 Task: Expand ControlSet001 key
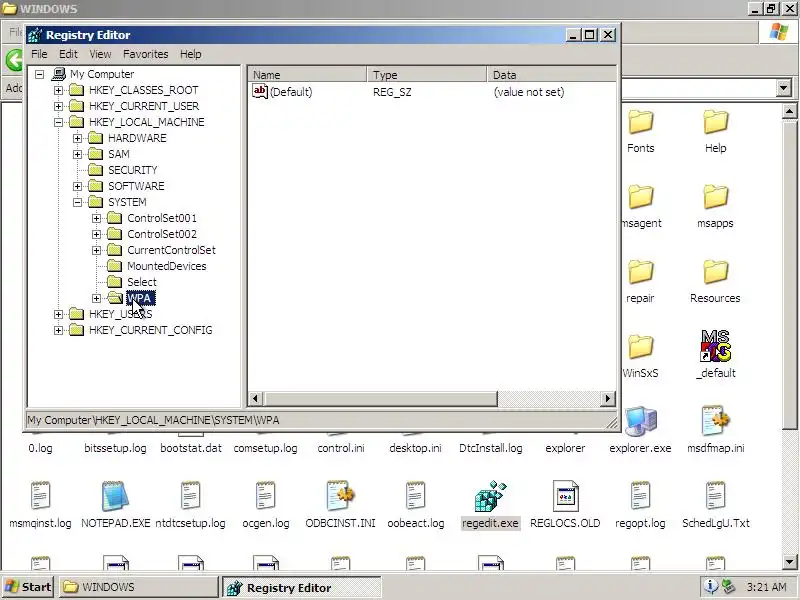pos(96,218)
